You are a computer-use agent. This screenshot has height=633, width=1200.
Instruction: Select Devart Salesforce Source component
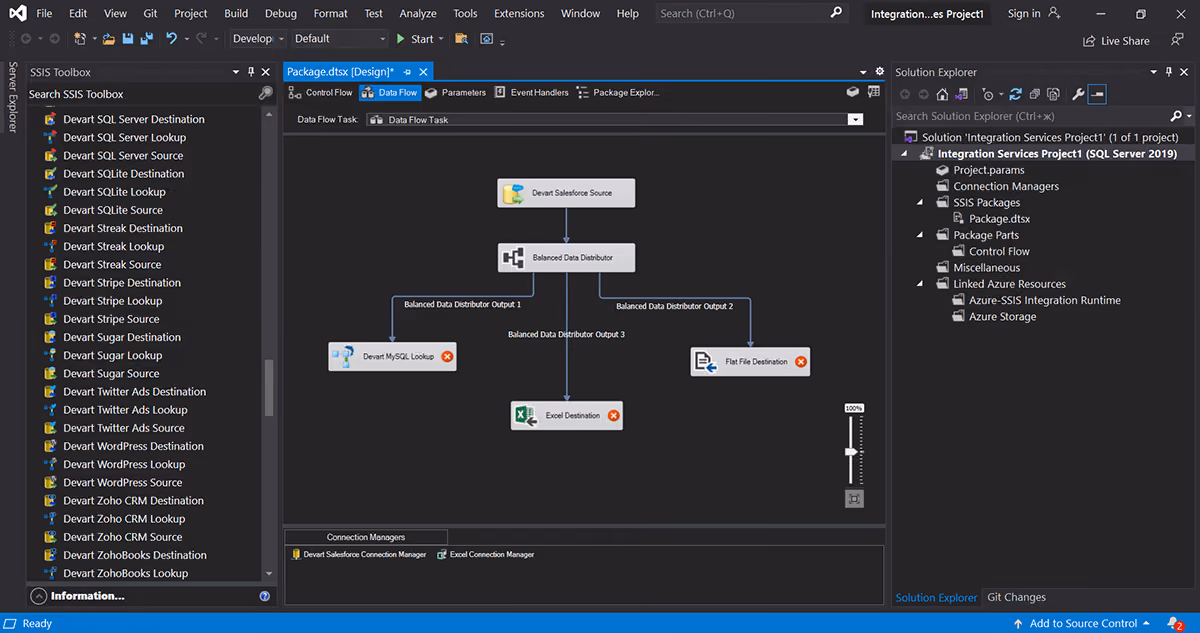(566, 193)
